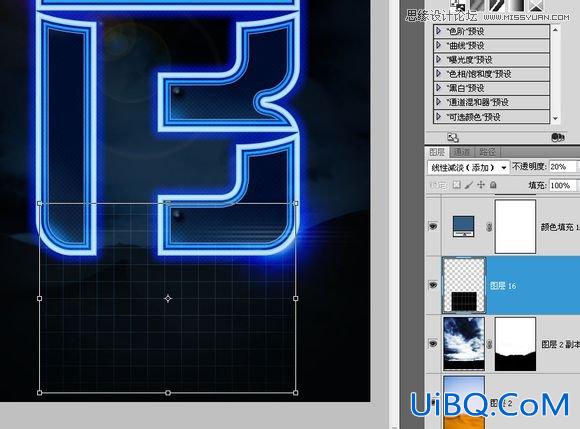Click lock all padlock icon

coord(493,185)
